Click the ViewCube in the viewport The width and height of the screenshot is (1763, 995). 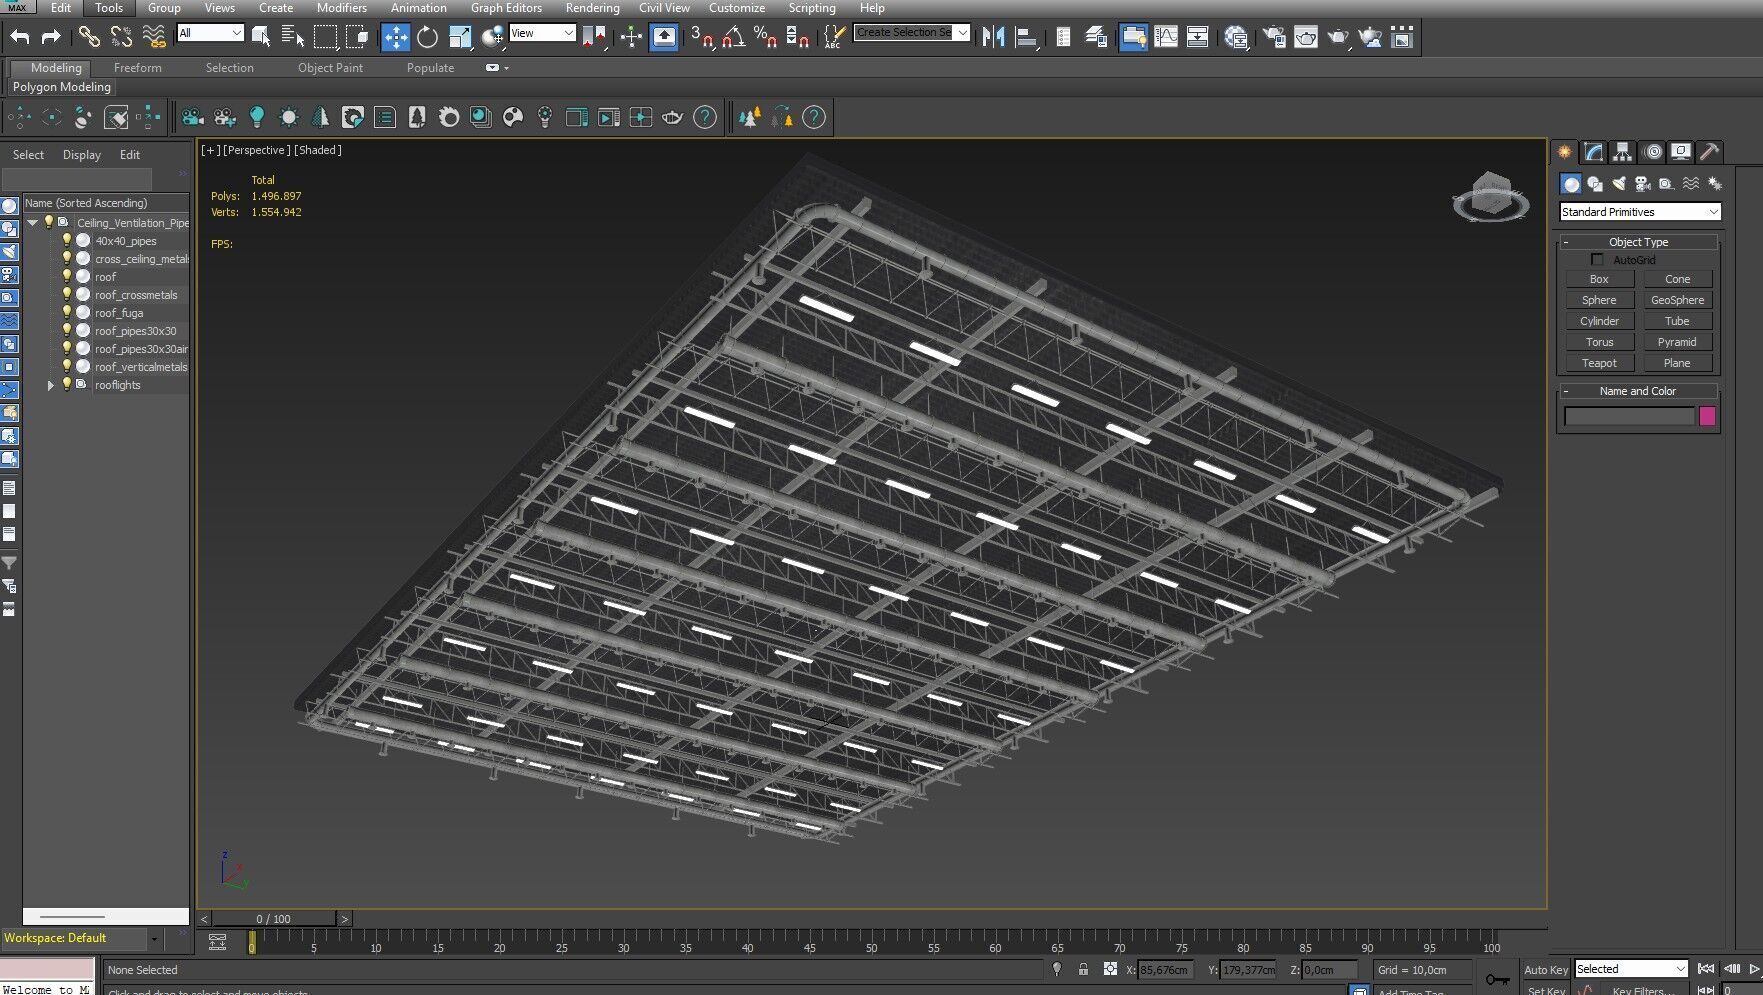click(1490, 196)
